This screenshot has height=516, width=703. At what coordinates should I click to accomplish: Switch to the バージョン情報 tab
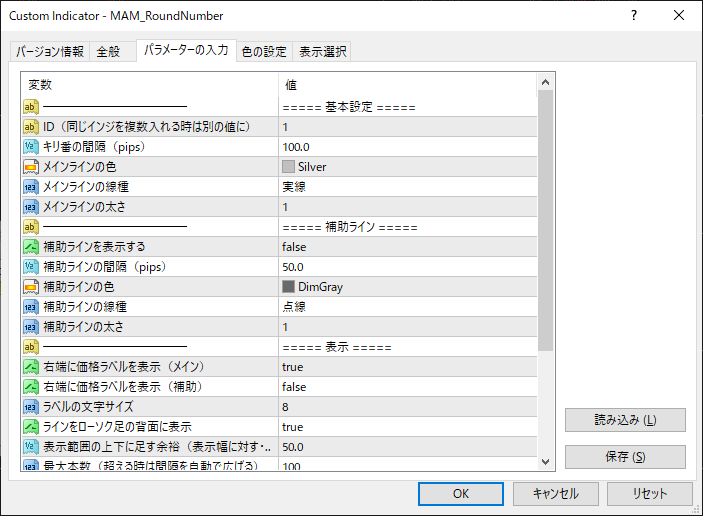[50, 52]
